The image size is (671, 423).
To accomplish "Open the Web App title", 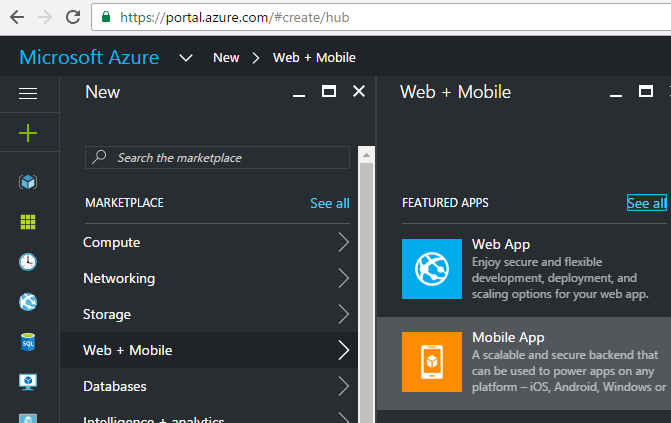I will 501,244.
